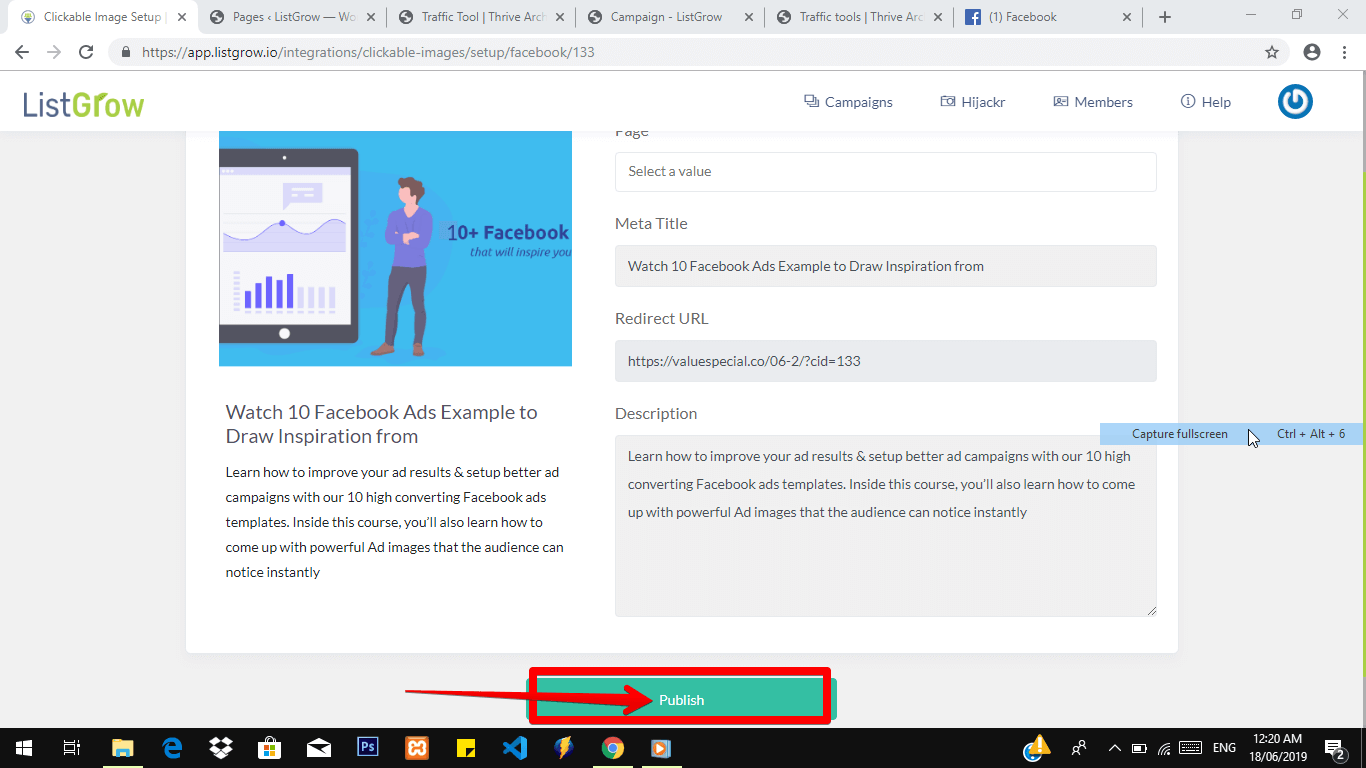Click the site padlock icon
Screen dimensions: 1366x768
[x=126, y=52]
